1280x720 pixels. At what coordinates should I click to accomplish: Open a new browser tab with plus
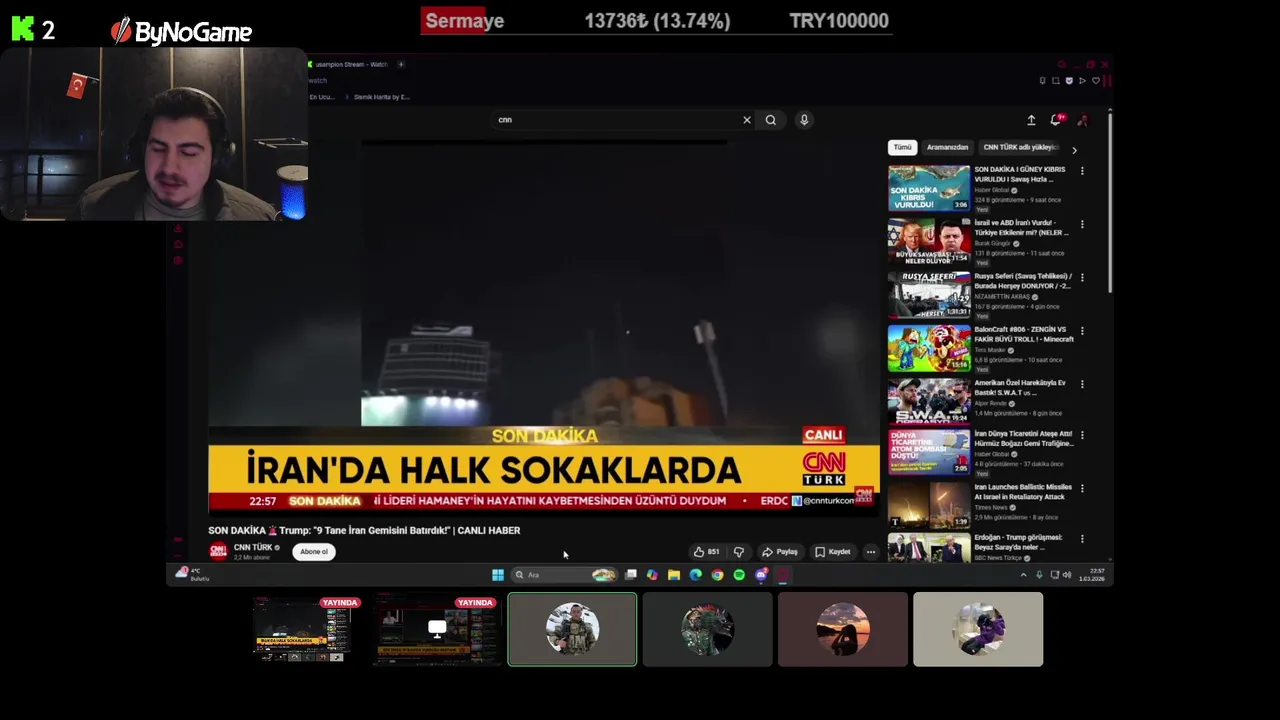(401, 64)
